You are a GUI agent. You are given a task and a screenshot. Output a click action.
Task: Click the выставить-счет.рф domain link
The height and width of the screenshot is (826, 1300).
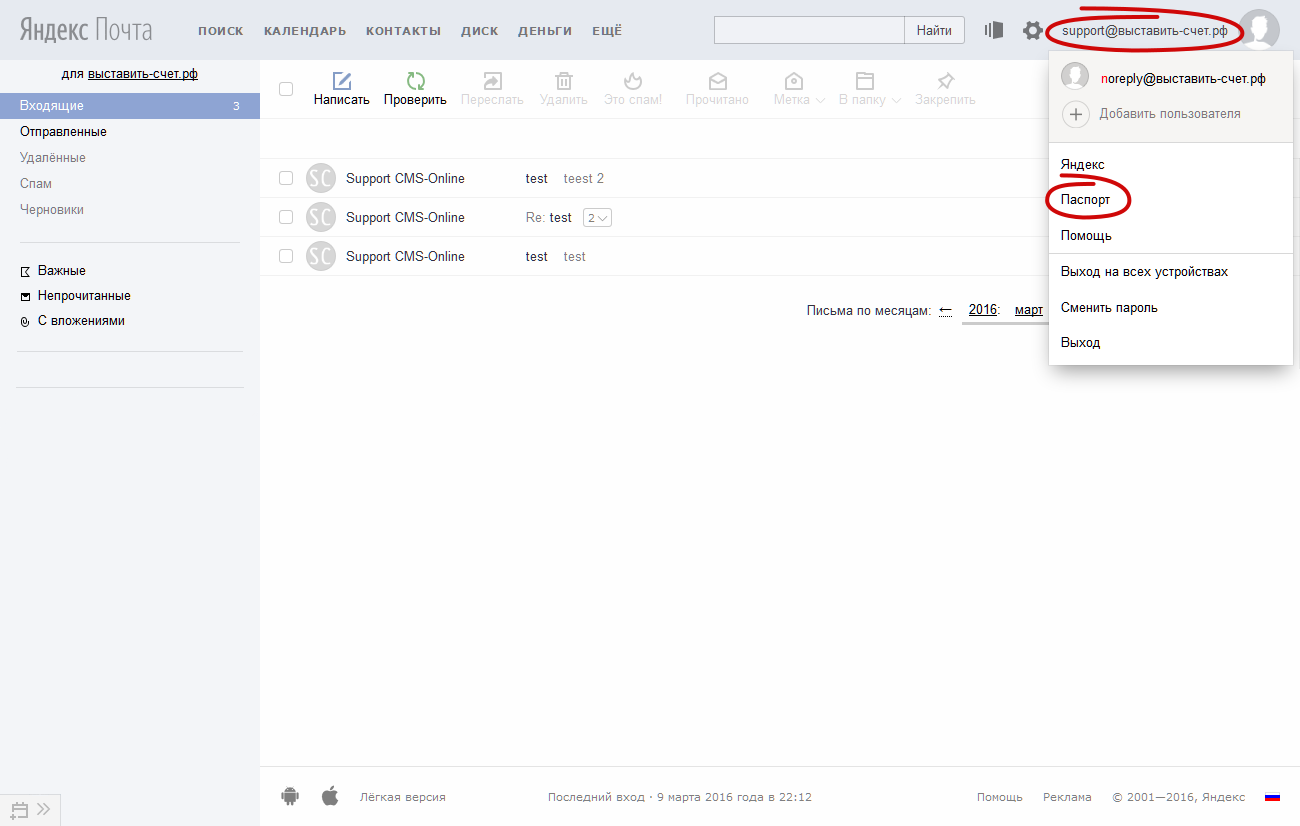pos(143,74)
